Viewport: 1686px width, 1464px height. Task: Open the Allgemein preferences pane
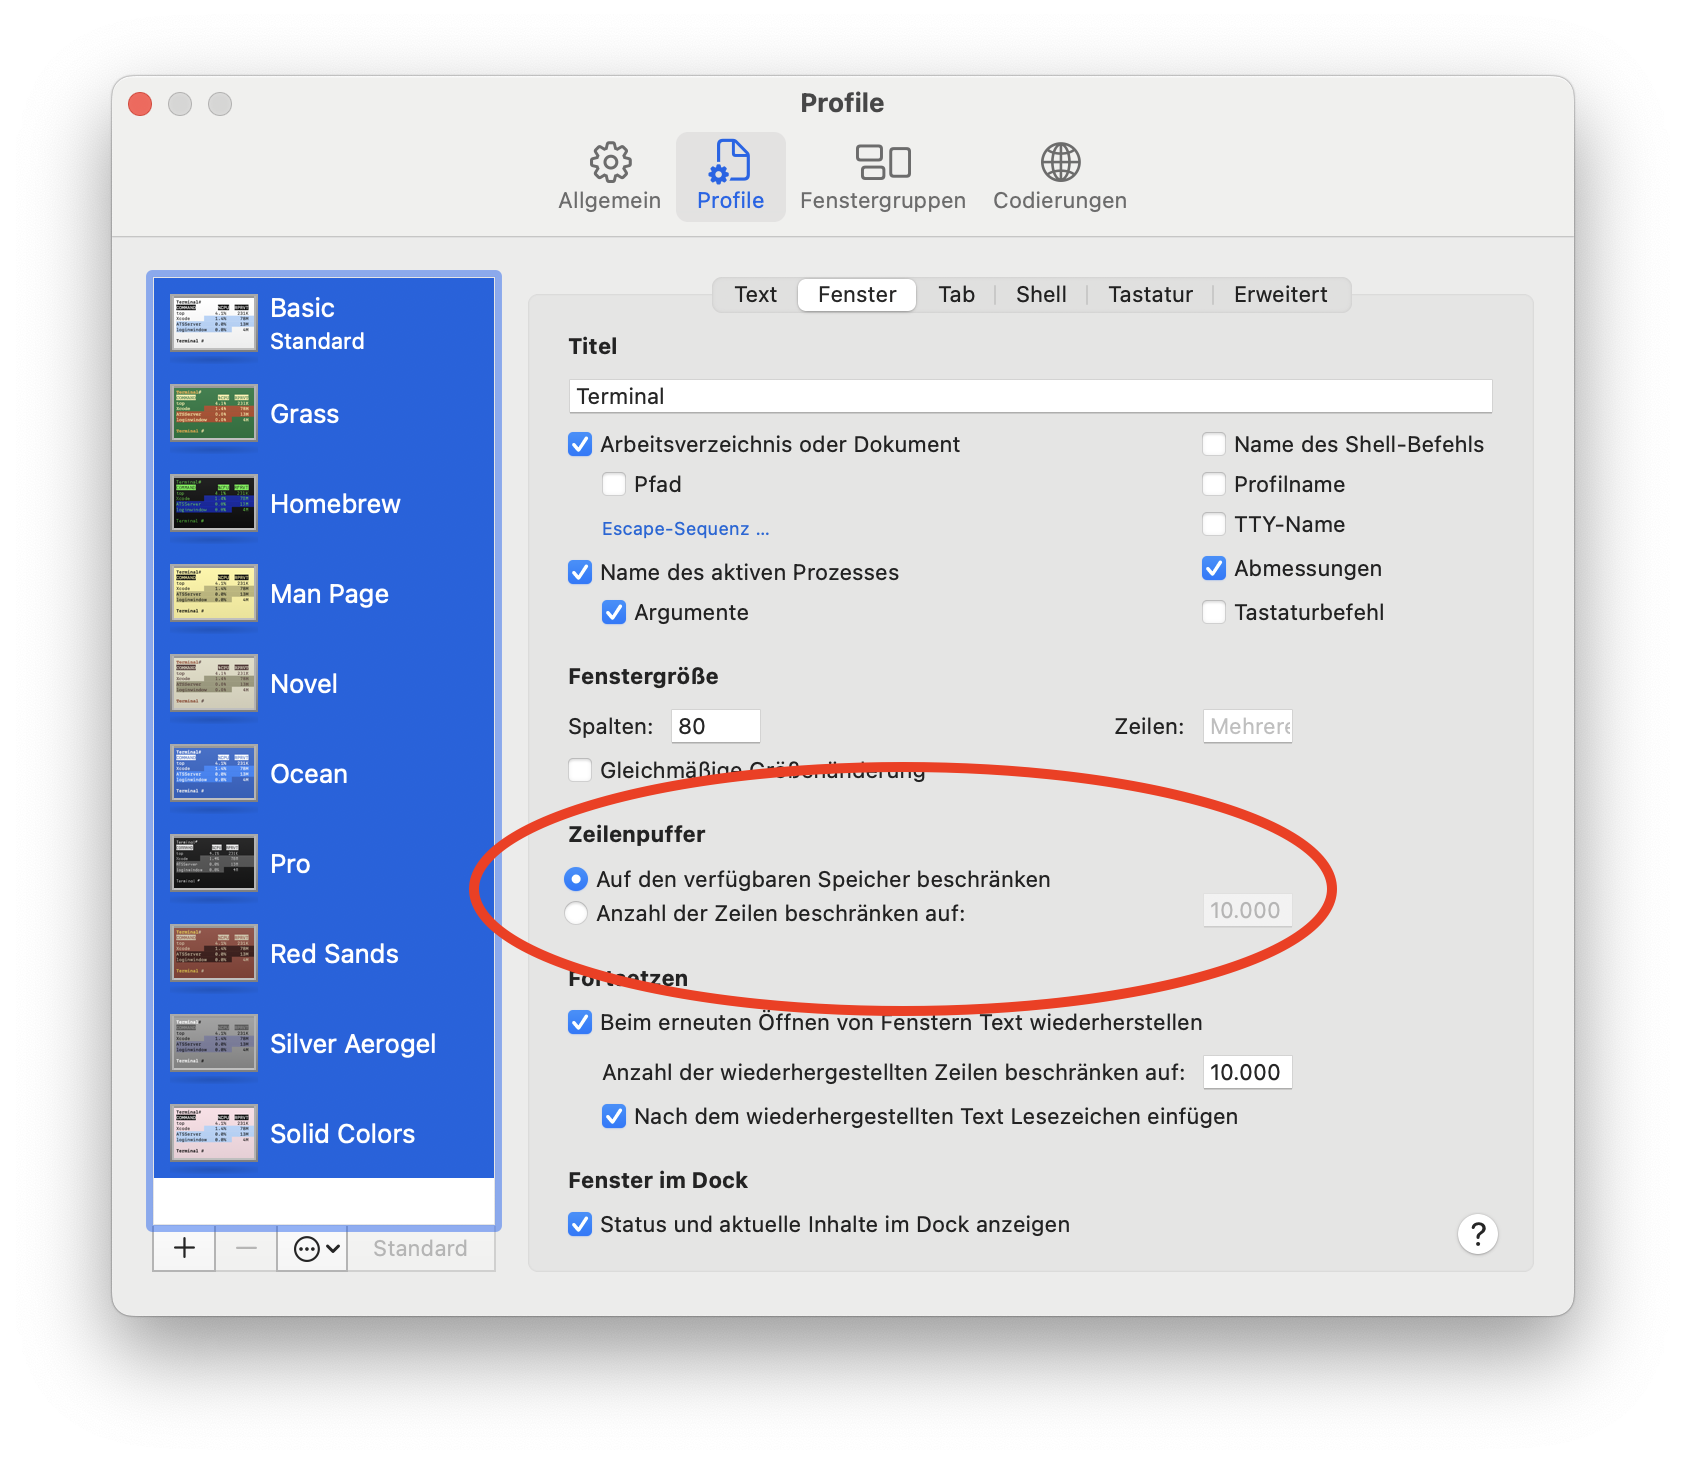[609, 177]
